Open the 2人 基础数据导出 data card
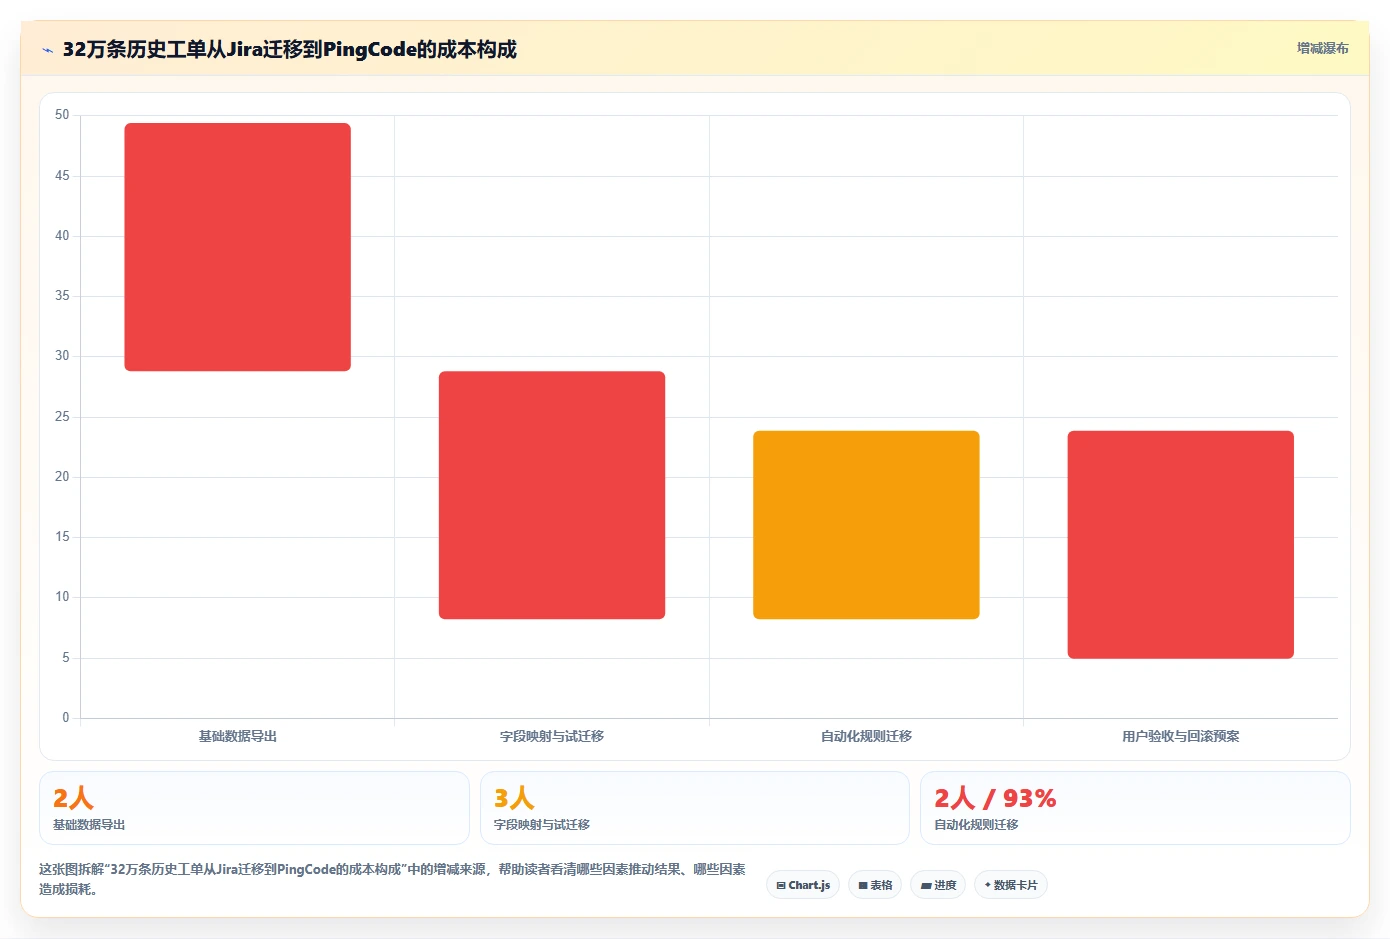Viewport: 1390px width, 939px height. click(254, 808)
